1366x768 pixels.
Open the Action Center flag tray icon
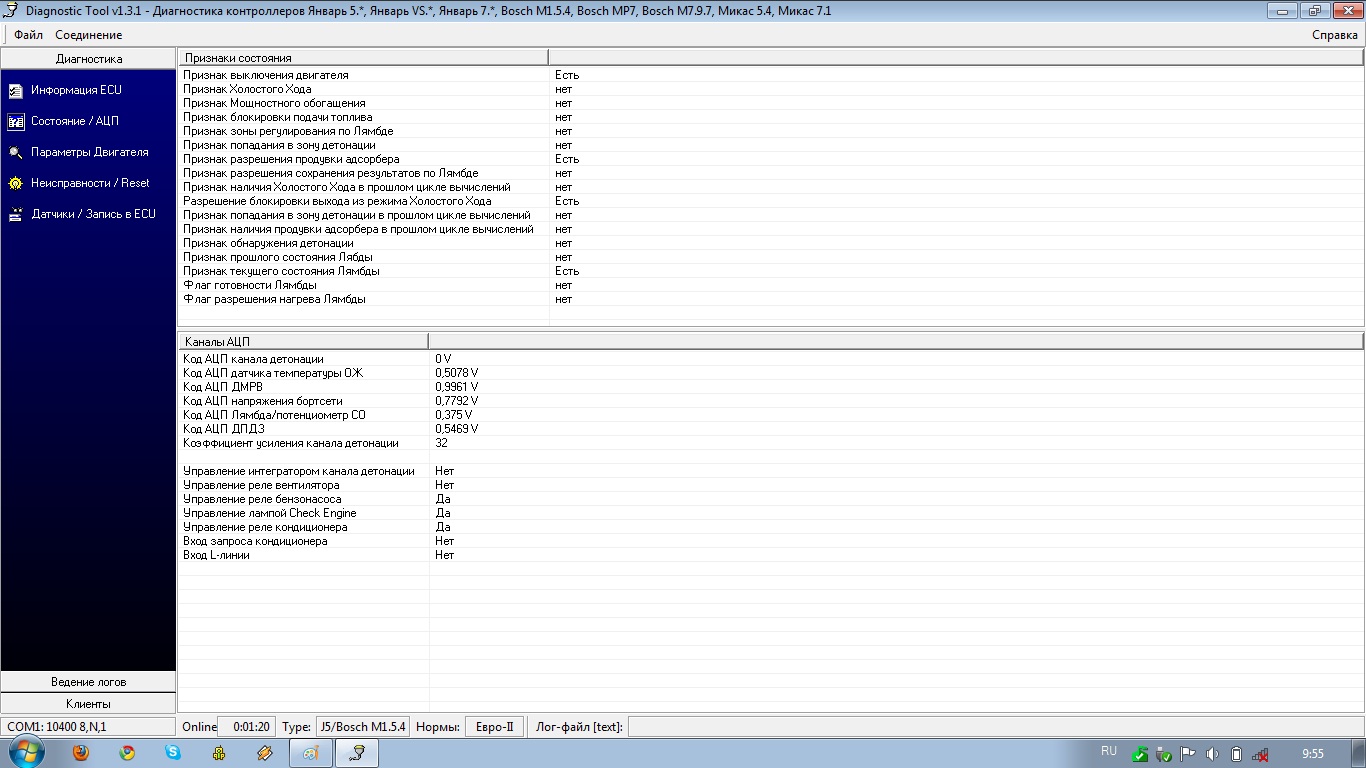[x=1188, y=754]
